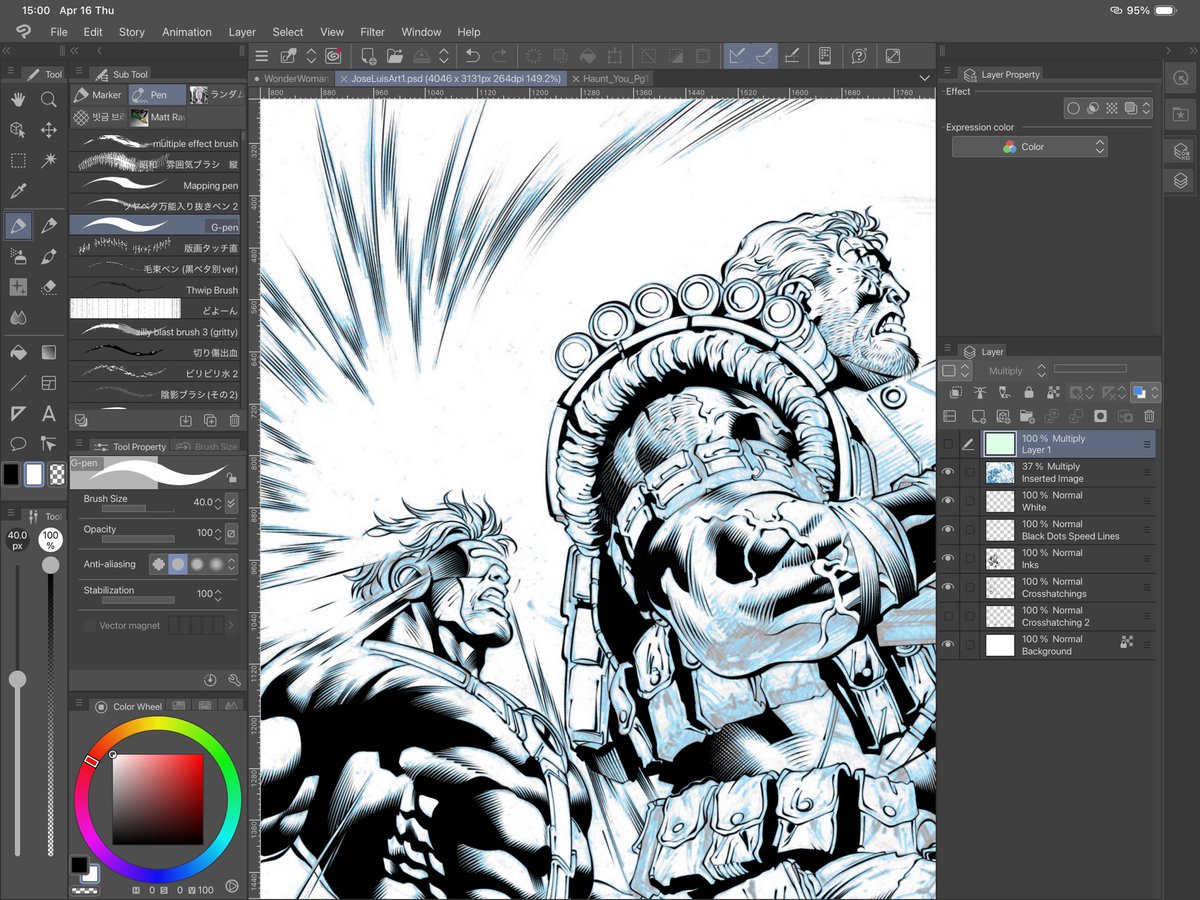This screenshot has width=1200, height=900.
Task: Click the Brush Size slider
Action: (x=138, y=509)
